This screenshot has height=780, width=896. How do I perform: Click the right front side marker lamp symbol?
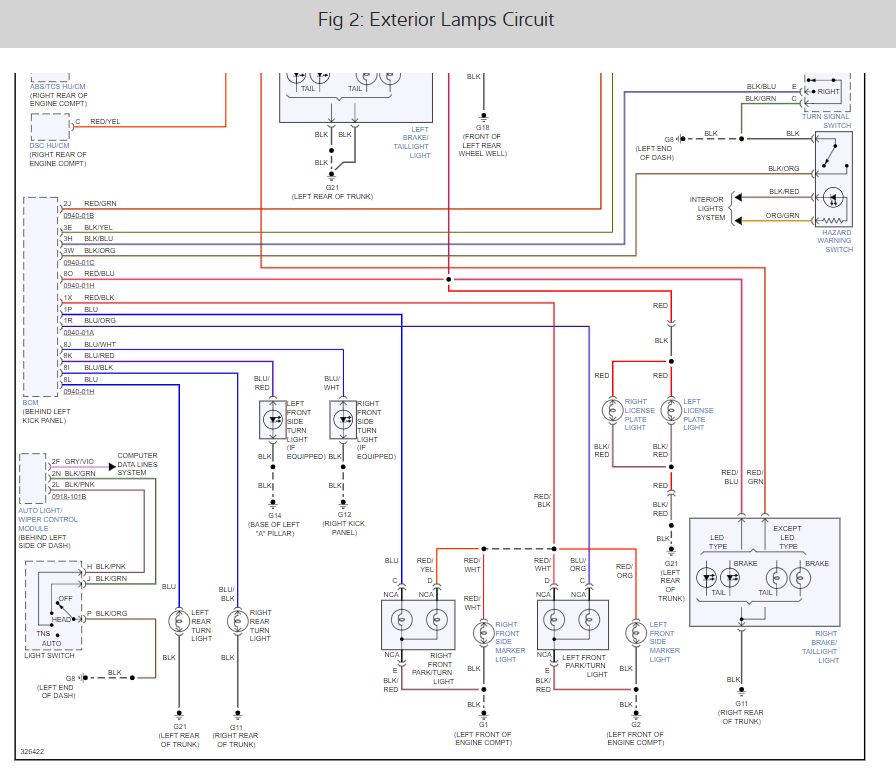pyautogui.click(x=483, y=633)
